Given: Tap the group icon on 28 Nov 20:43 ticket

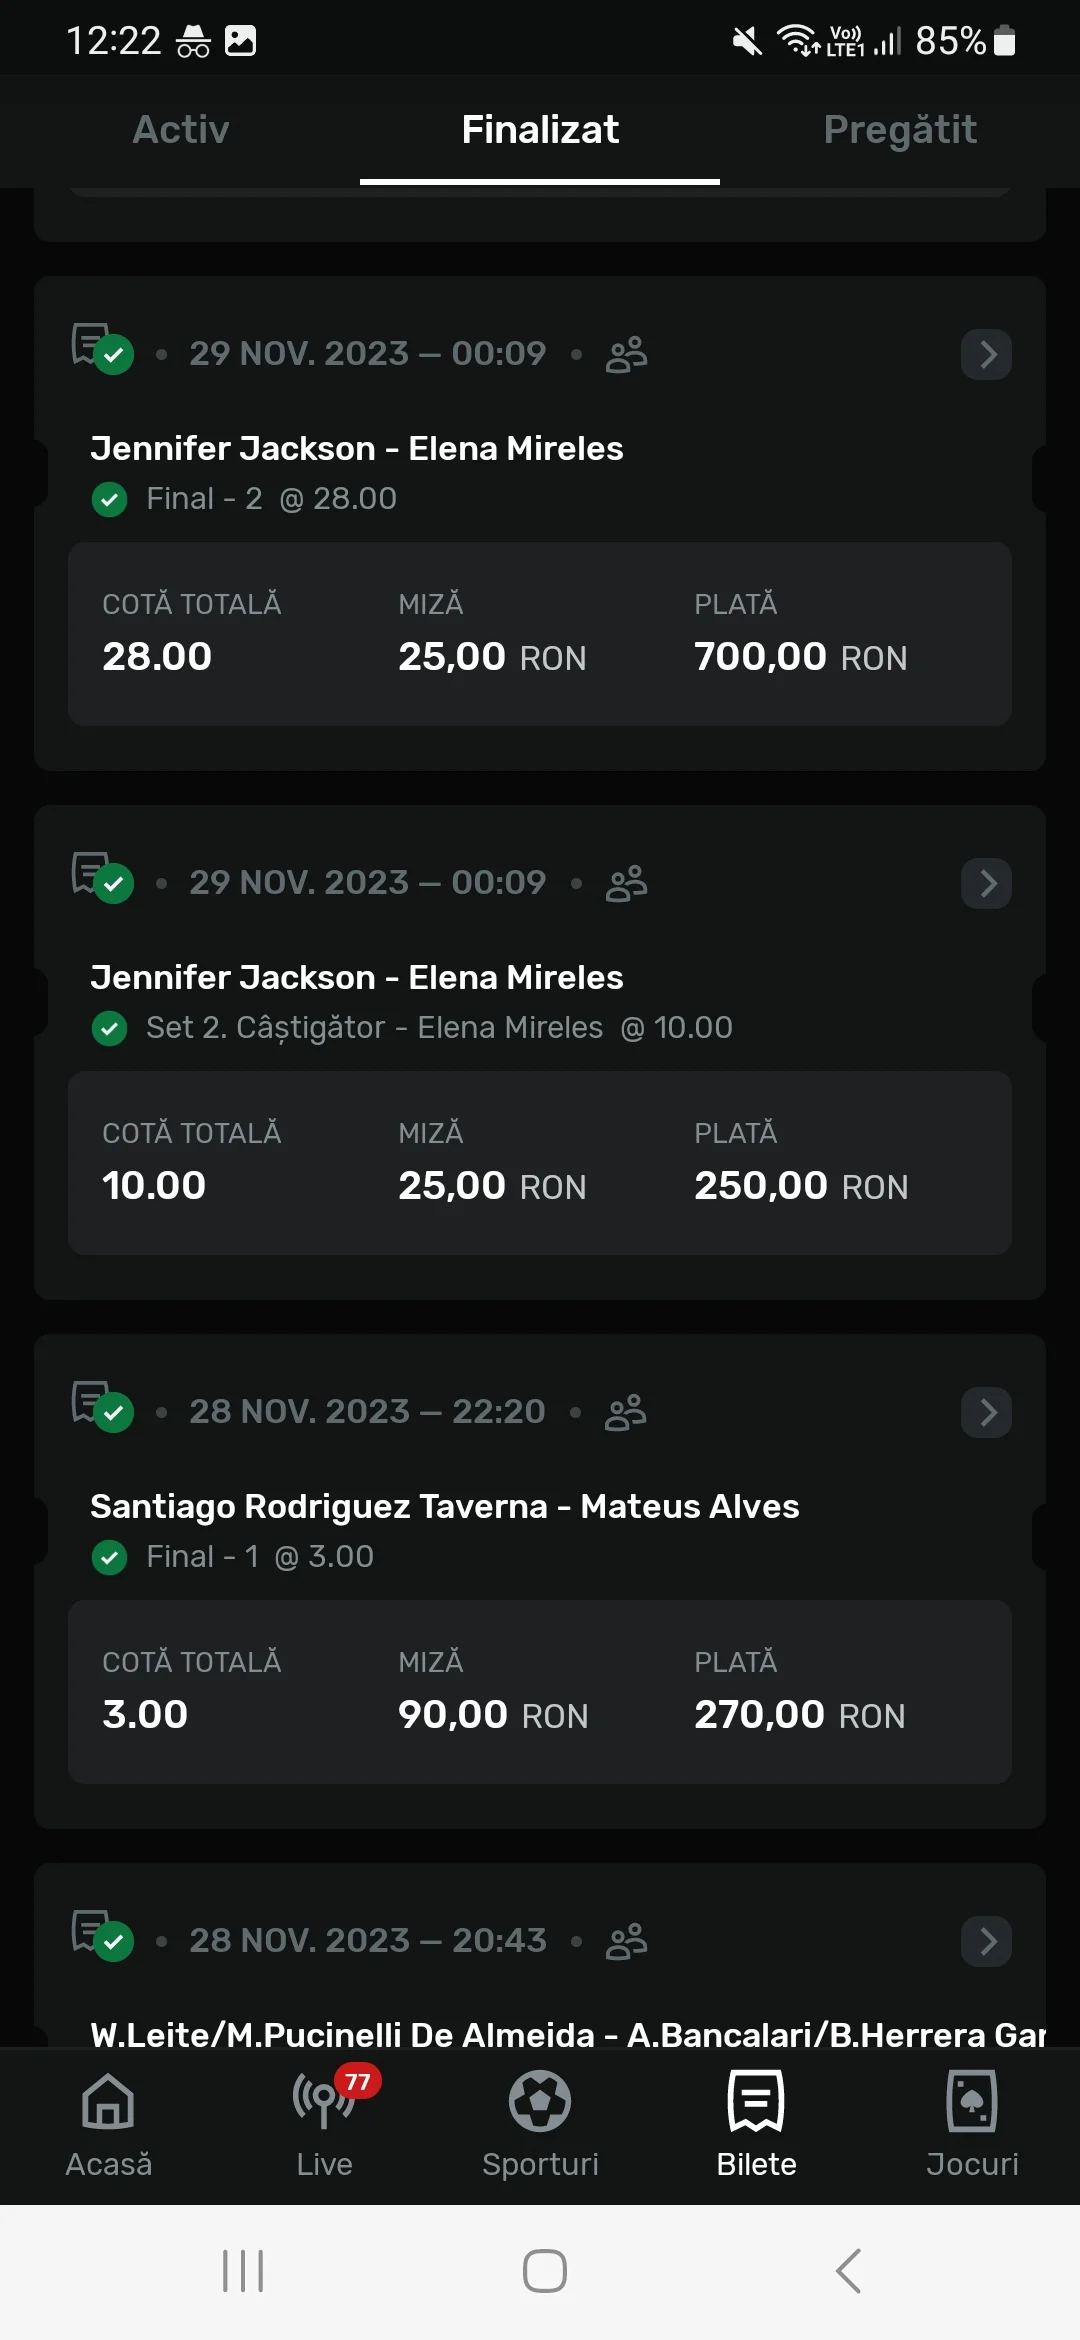Looking at the screenshot, I should click(627, 1941).
